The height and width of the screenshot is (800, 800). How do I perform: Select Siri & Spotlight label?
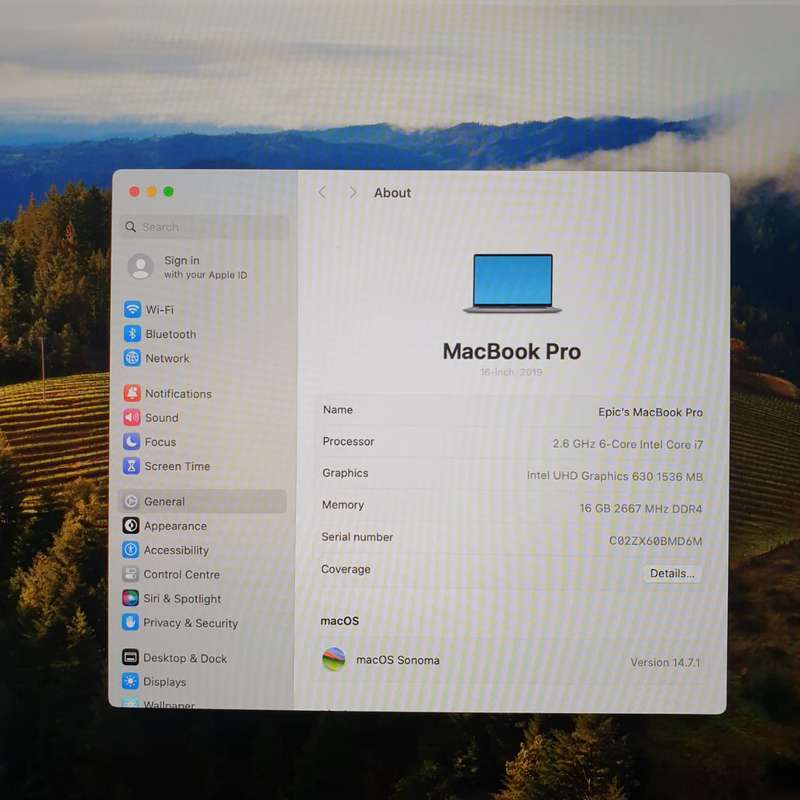coord(182,598)
